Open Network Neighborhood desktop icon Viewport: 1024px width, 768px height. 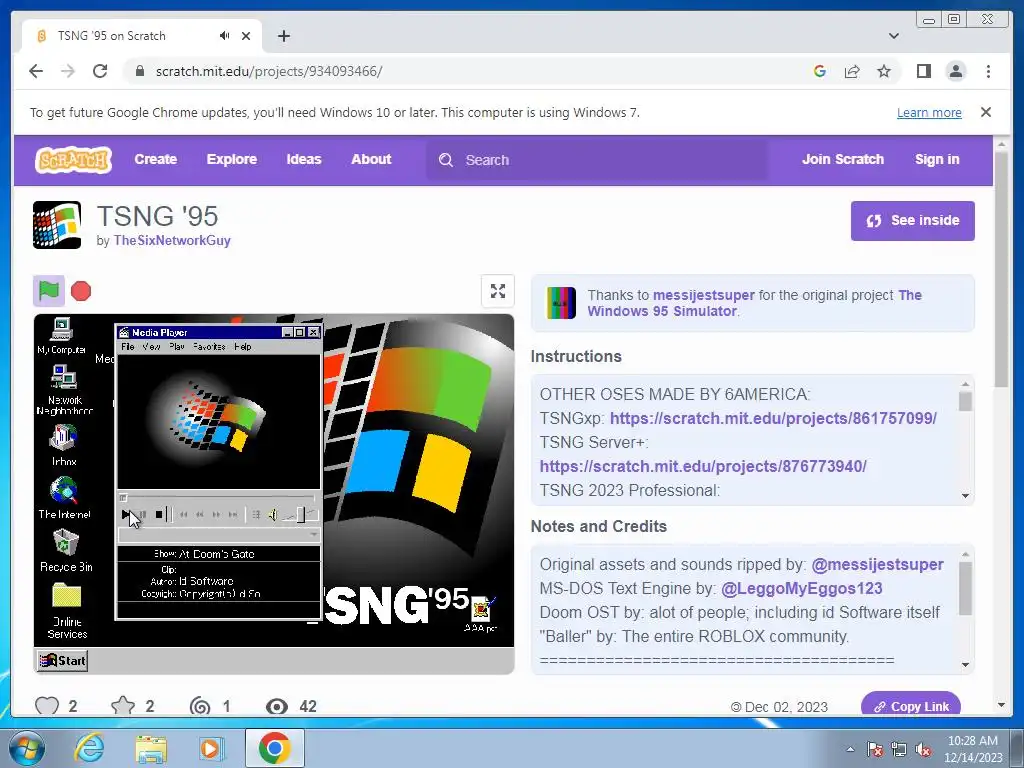tap(64, 389)
